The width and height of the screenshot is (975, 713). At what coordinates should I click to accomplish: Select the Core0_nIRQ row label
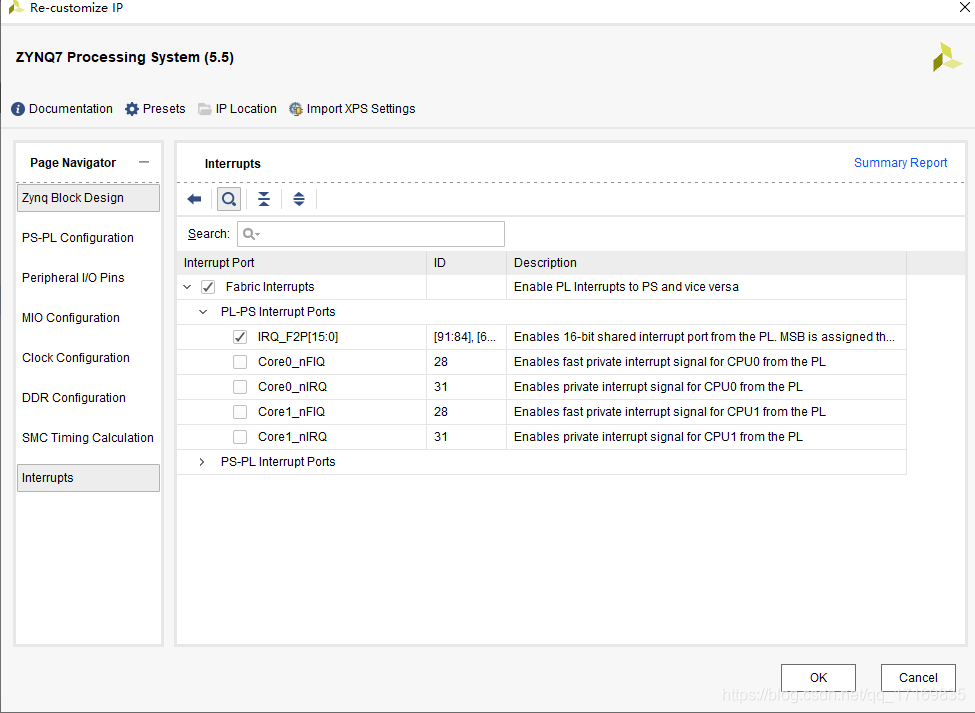pos(292,387)
